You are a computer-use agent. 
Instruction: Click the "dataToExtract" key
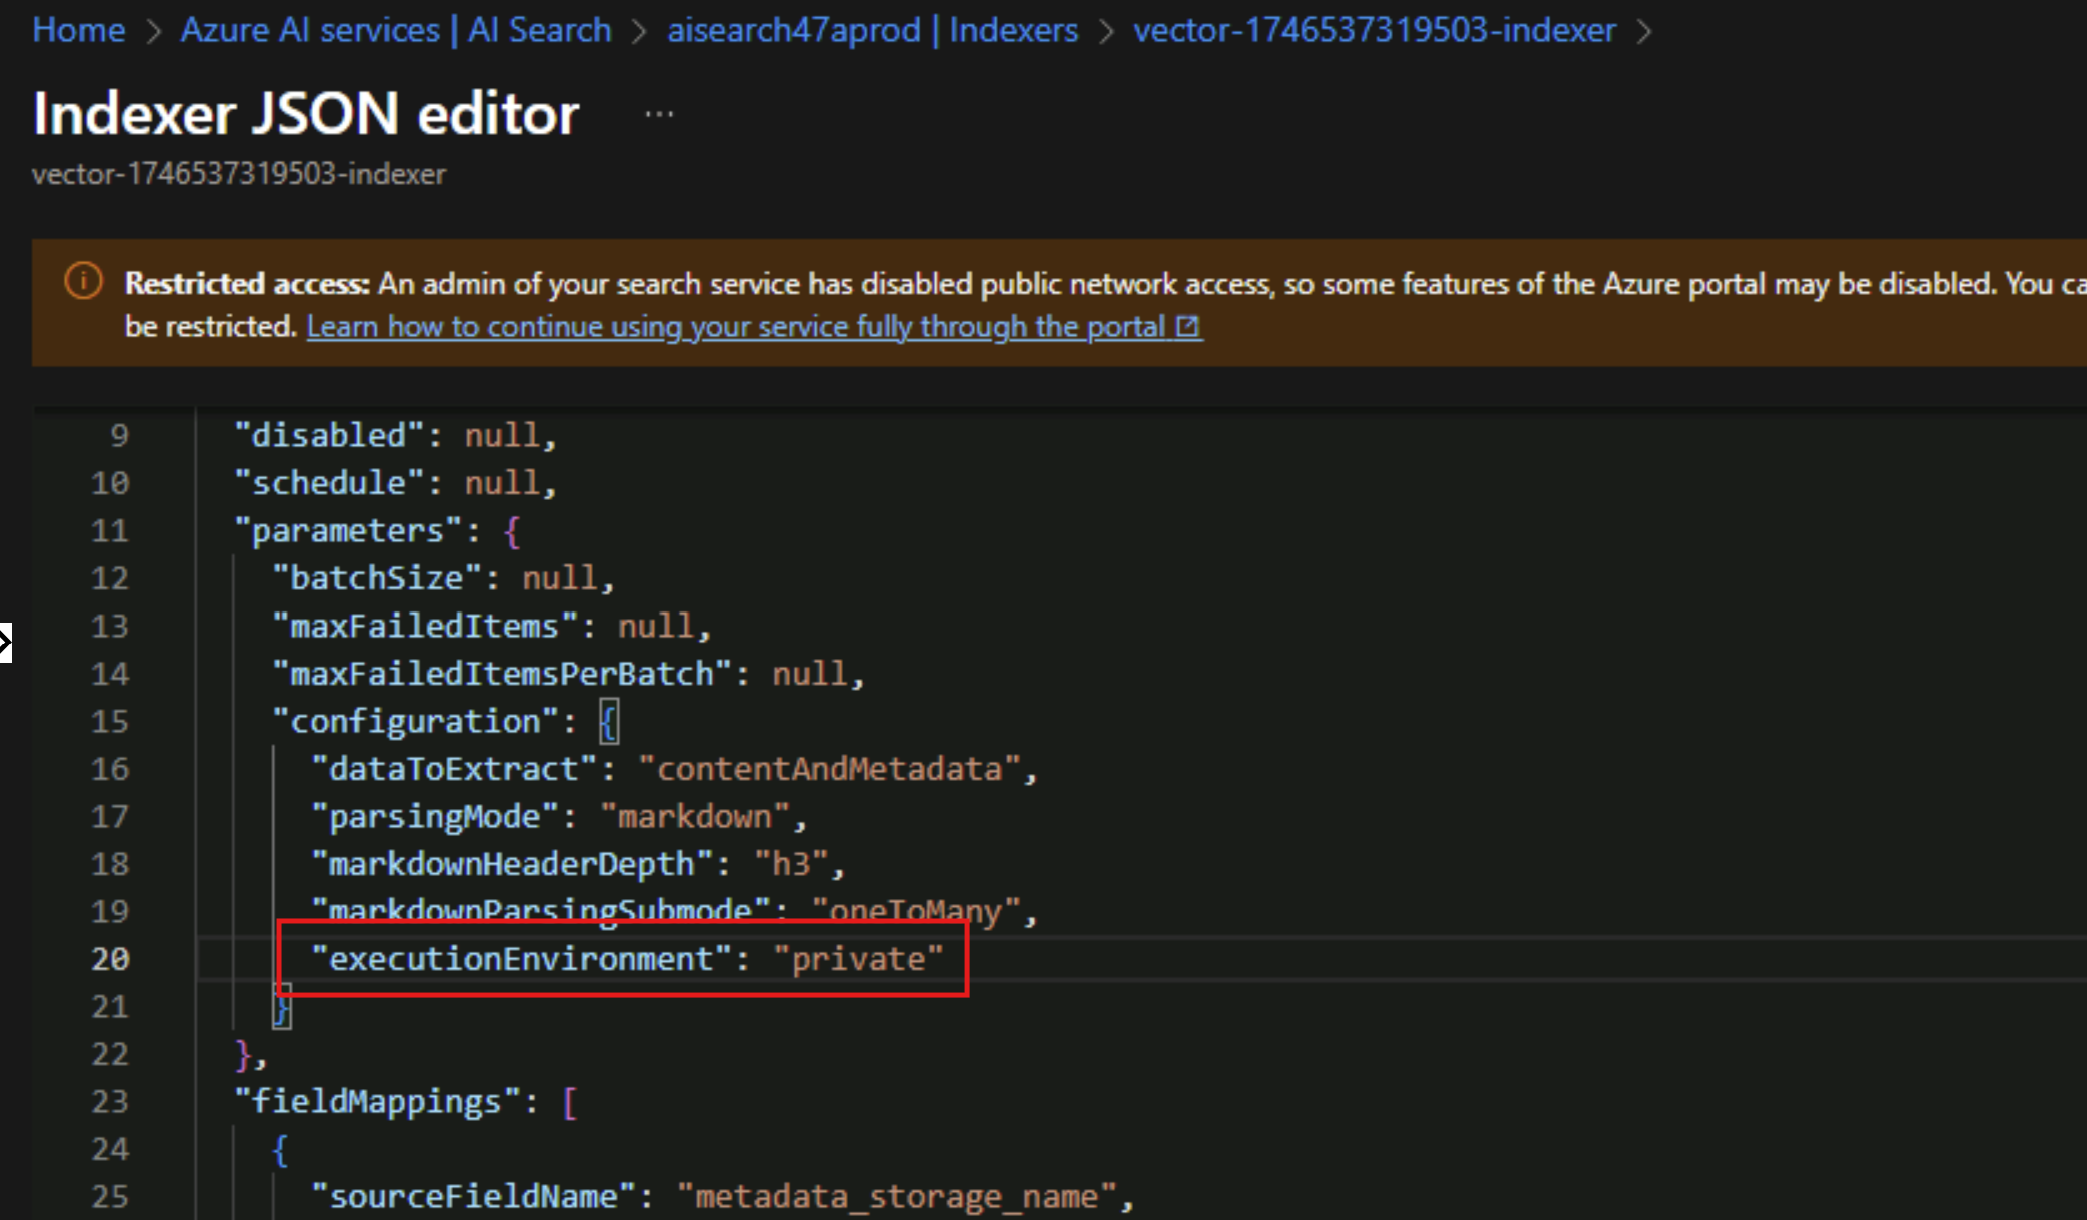(x=453, y=769)
